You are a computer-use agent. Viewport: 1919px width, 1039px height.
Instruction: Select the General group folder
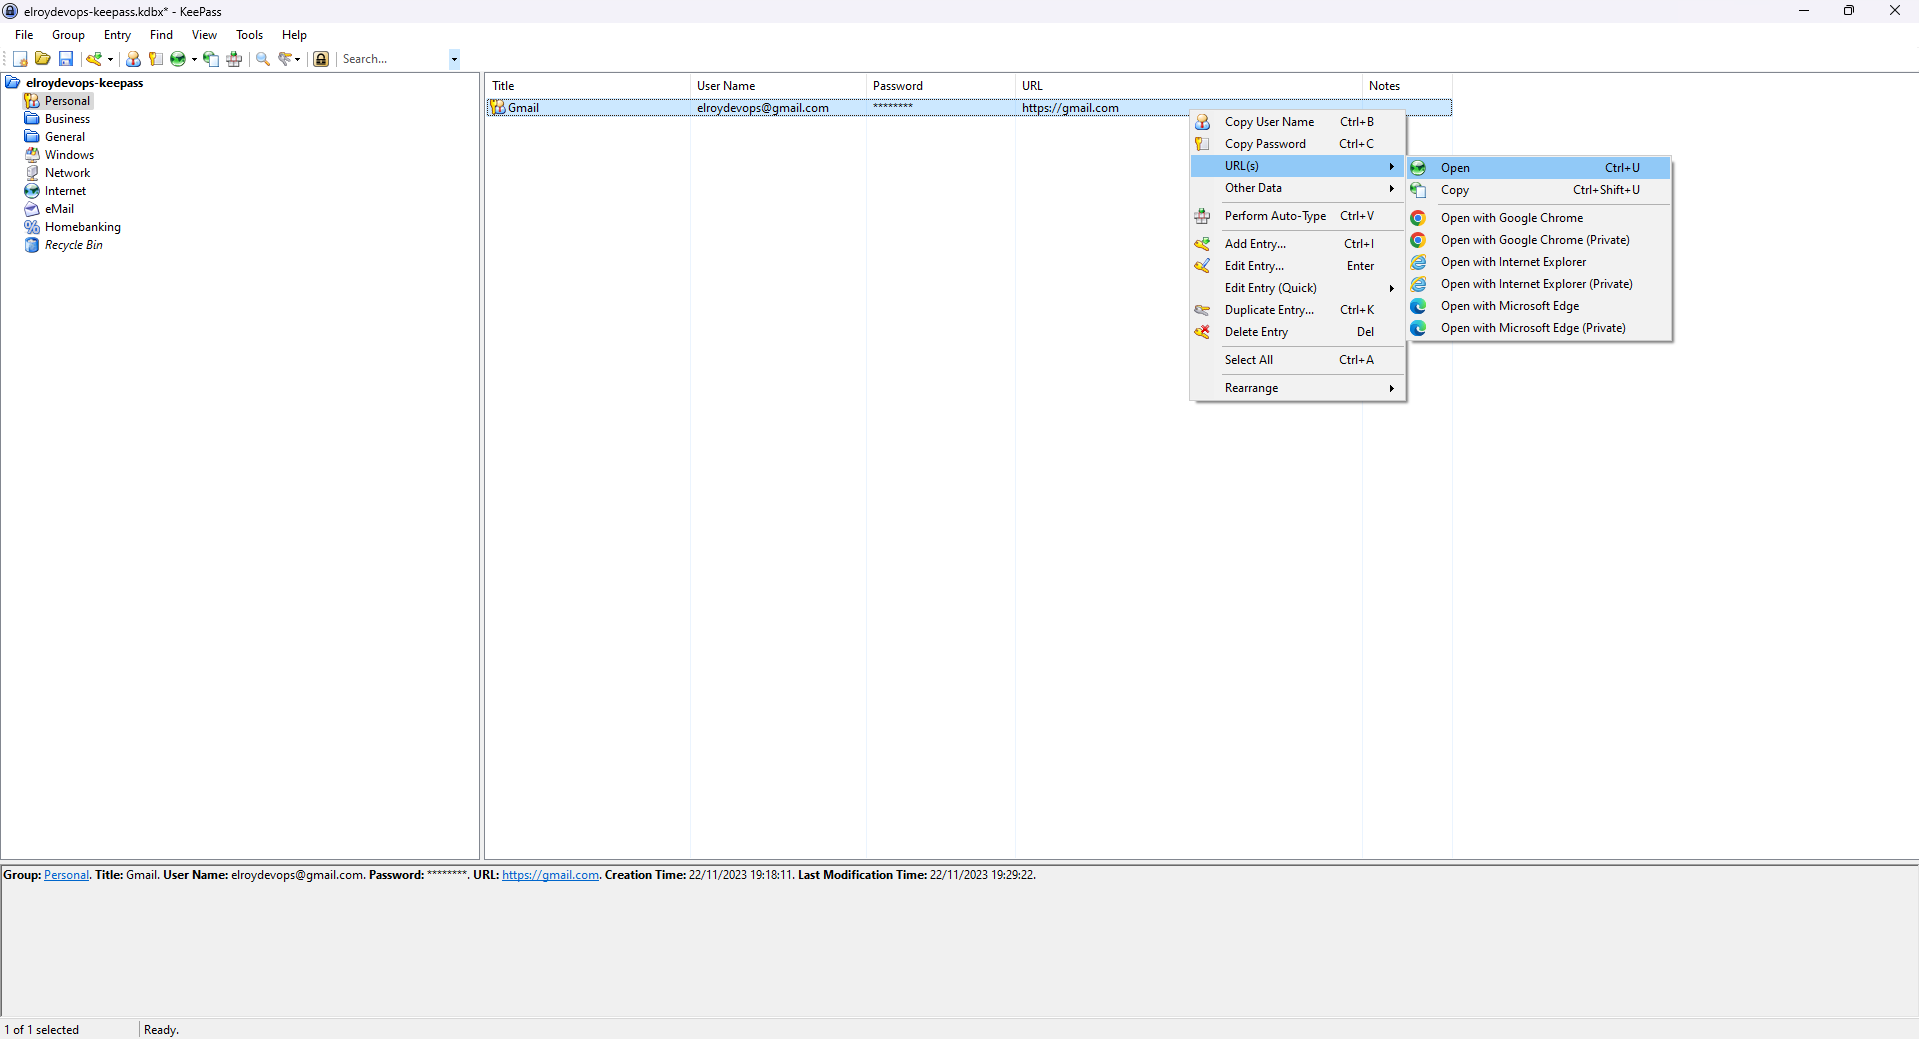[x=64, y=137]
